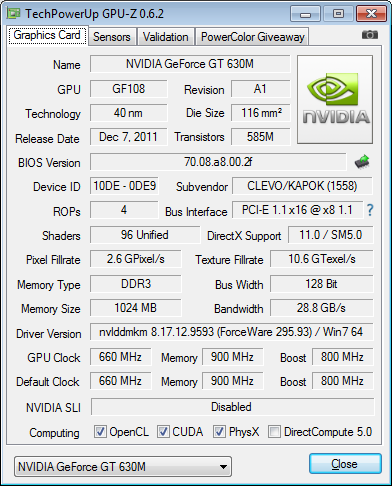Minimize the GPU-Z window
Image resolution: width=392 pixels, height=486 pixels.
[x=305, y=14]
